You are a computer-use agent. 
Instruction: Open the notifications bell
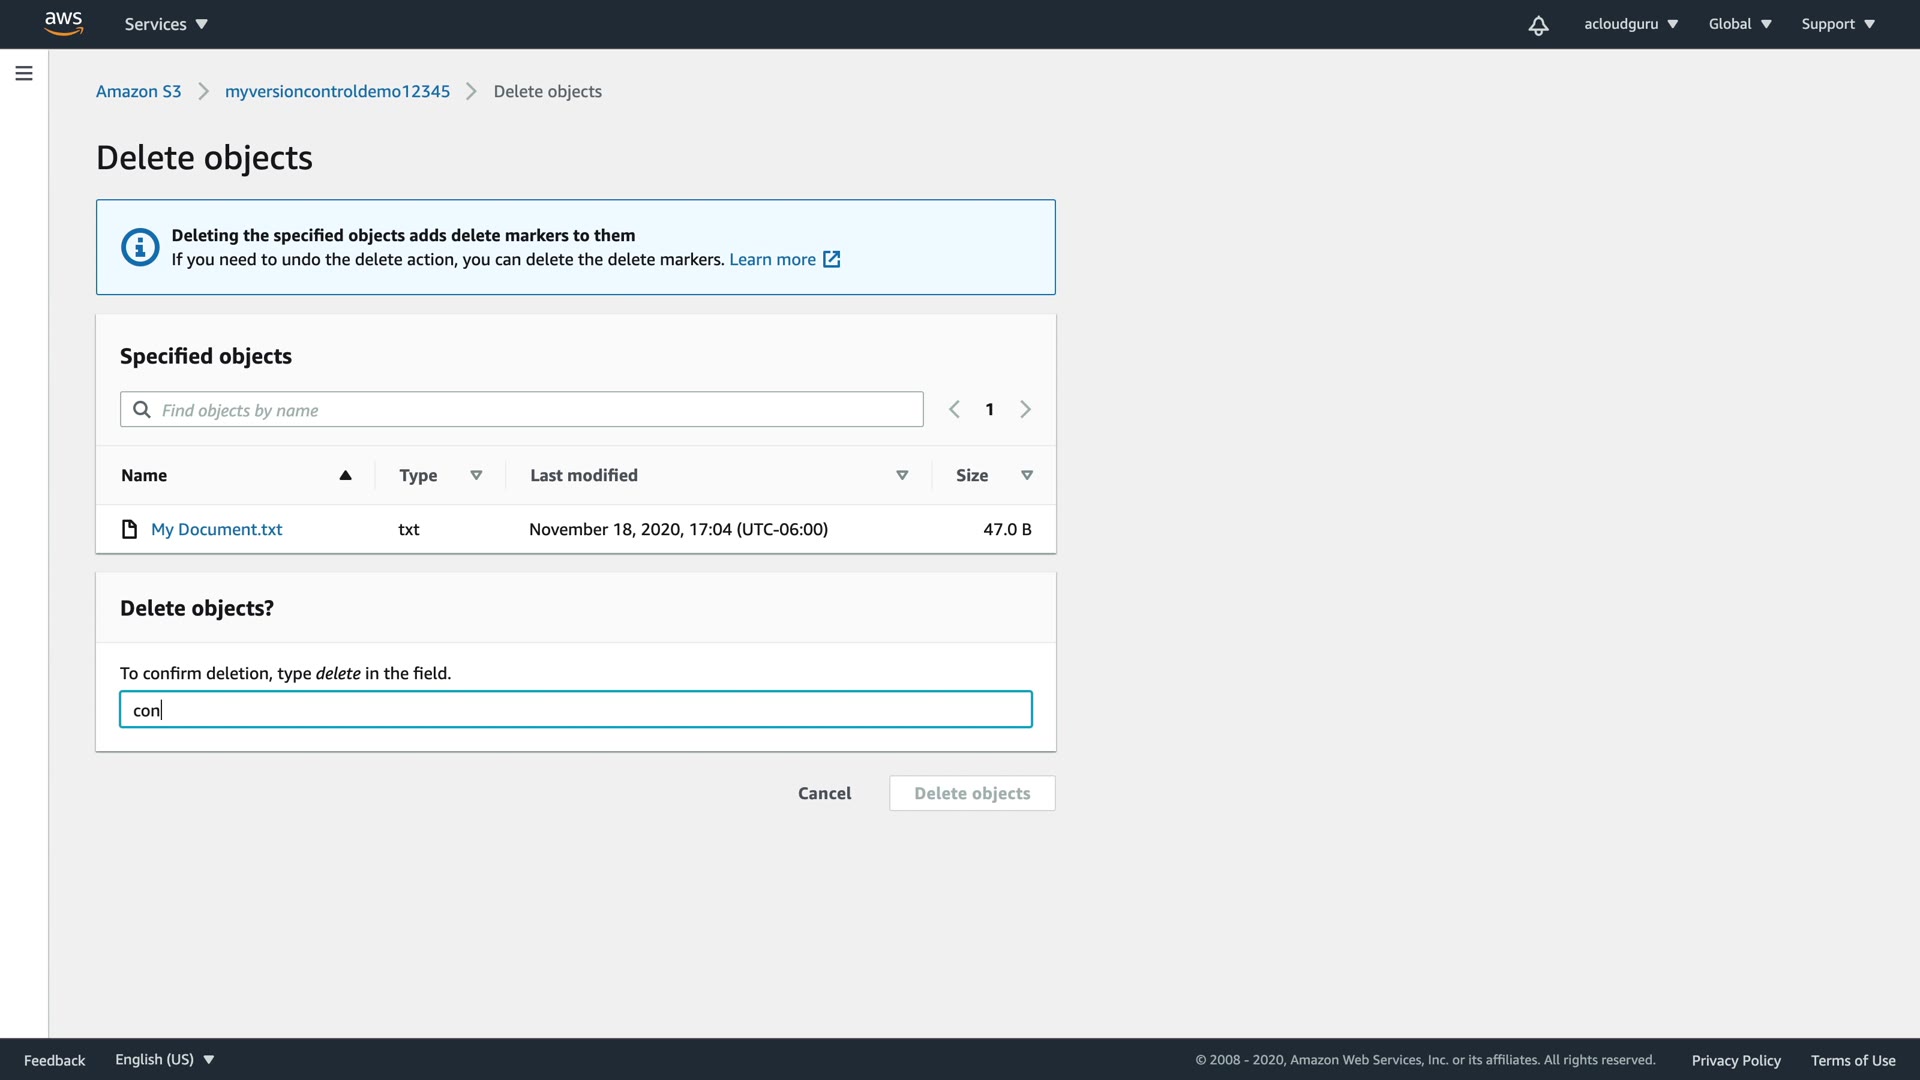point(1538,25)
